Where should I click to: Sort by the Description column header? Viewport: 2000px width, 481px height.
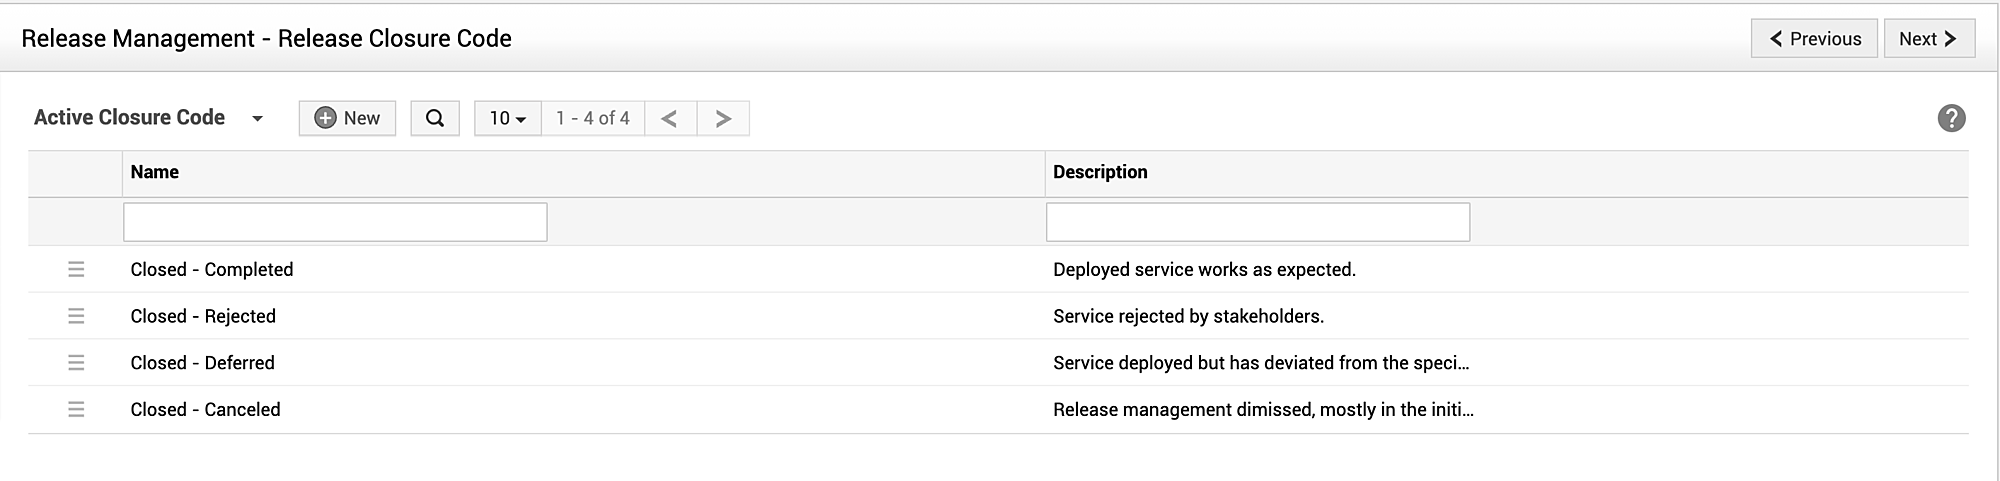pyautogui.click(x=1100, y=172)
